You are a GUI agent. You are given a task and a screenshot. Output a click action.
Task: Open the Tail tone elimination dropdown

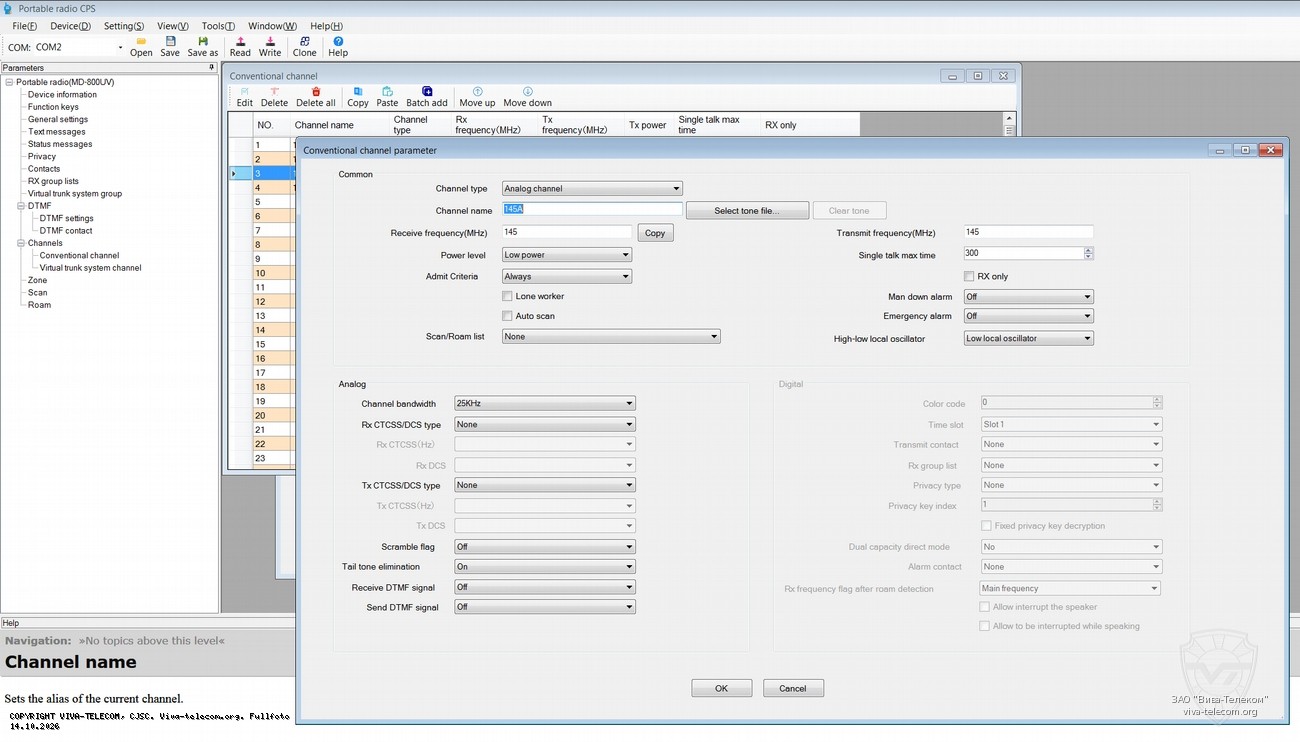click(545, 567)
